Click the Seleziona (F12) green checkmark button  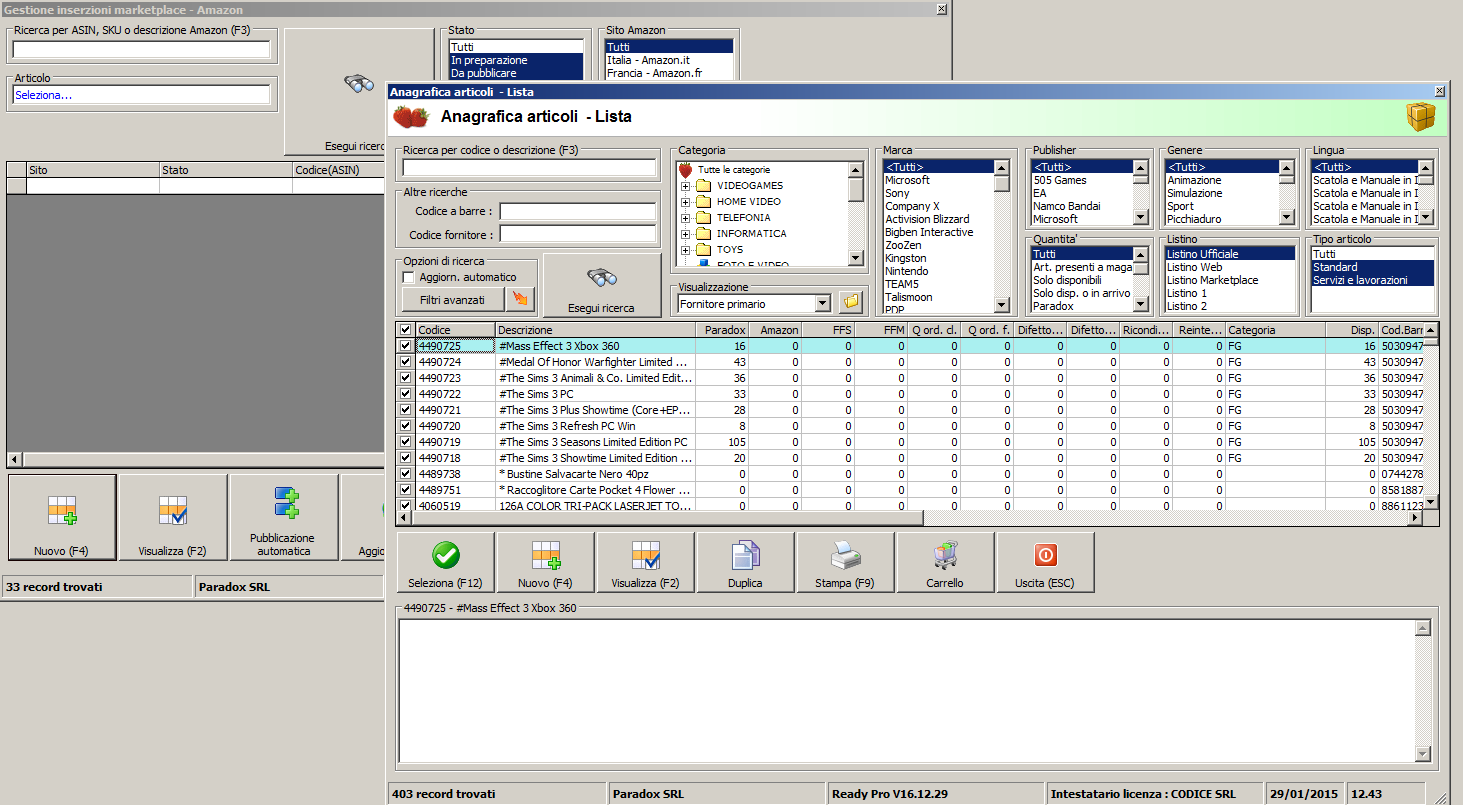pyautogui.click(x=445, y=562)
